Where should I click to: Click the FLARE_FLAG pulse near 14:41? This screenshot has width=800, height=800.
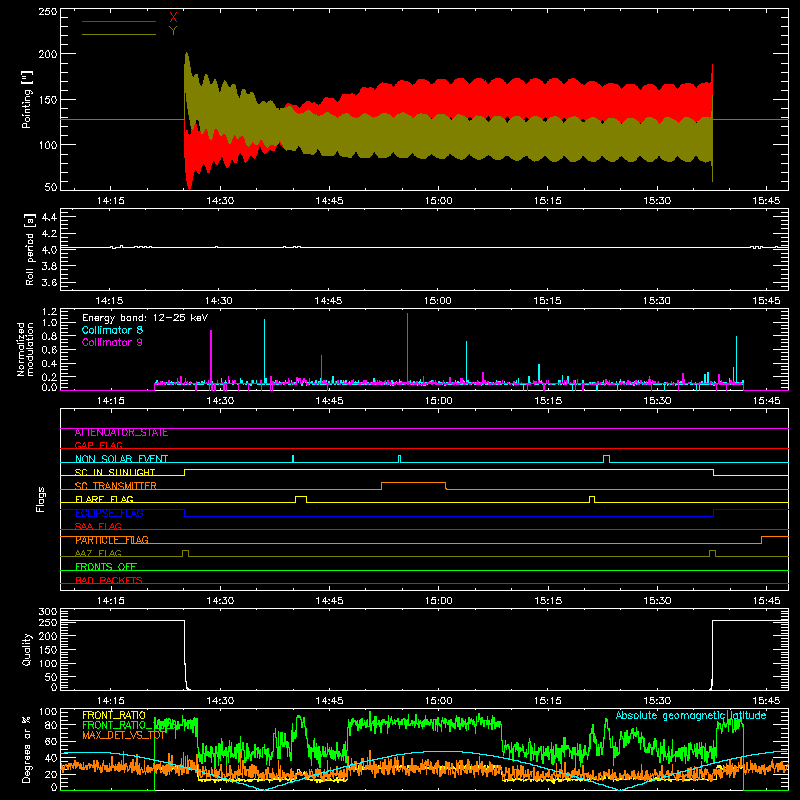[x=301, y=499]
